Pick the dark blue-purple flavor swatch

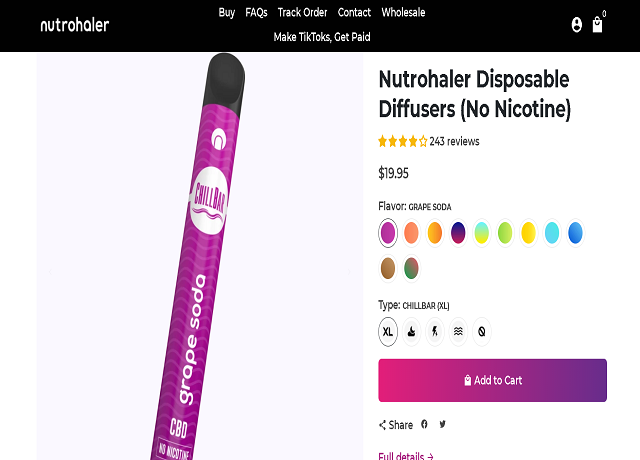pyautogui.click(x=458, y=233)
